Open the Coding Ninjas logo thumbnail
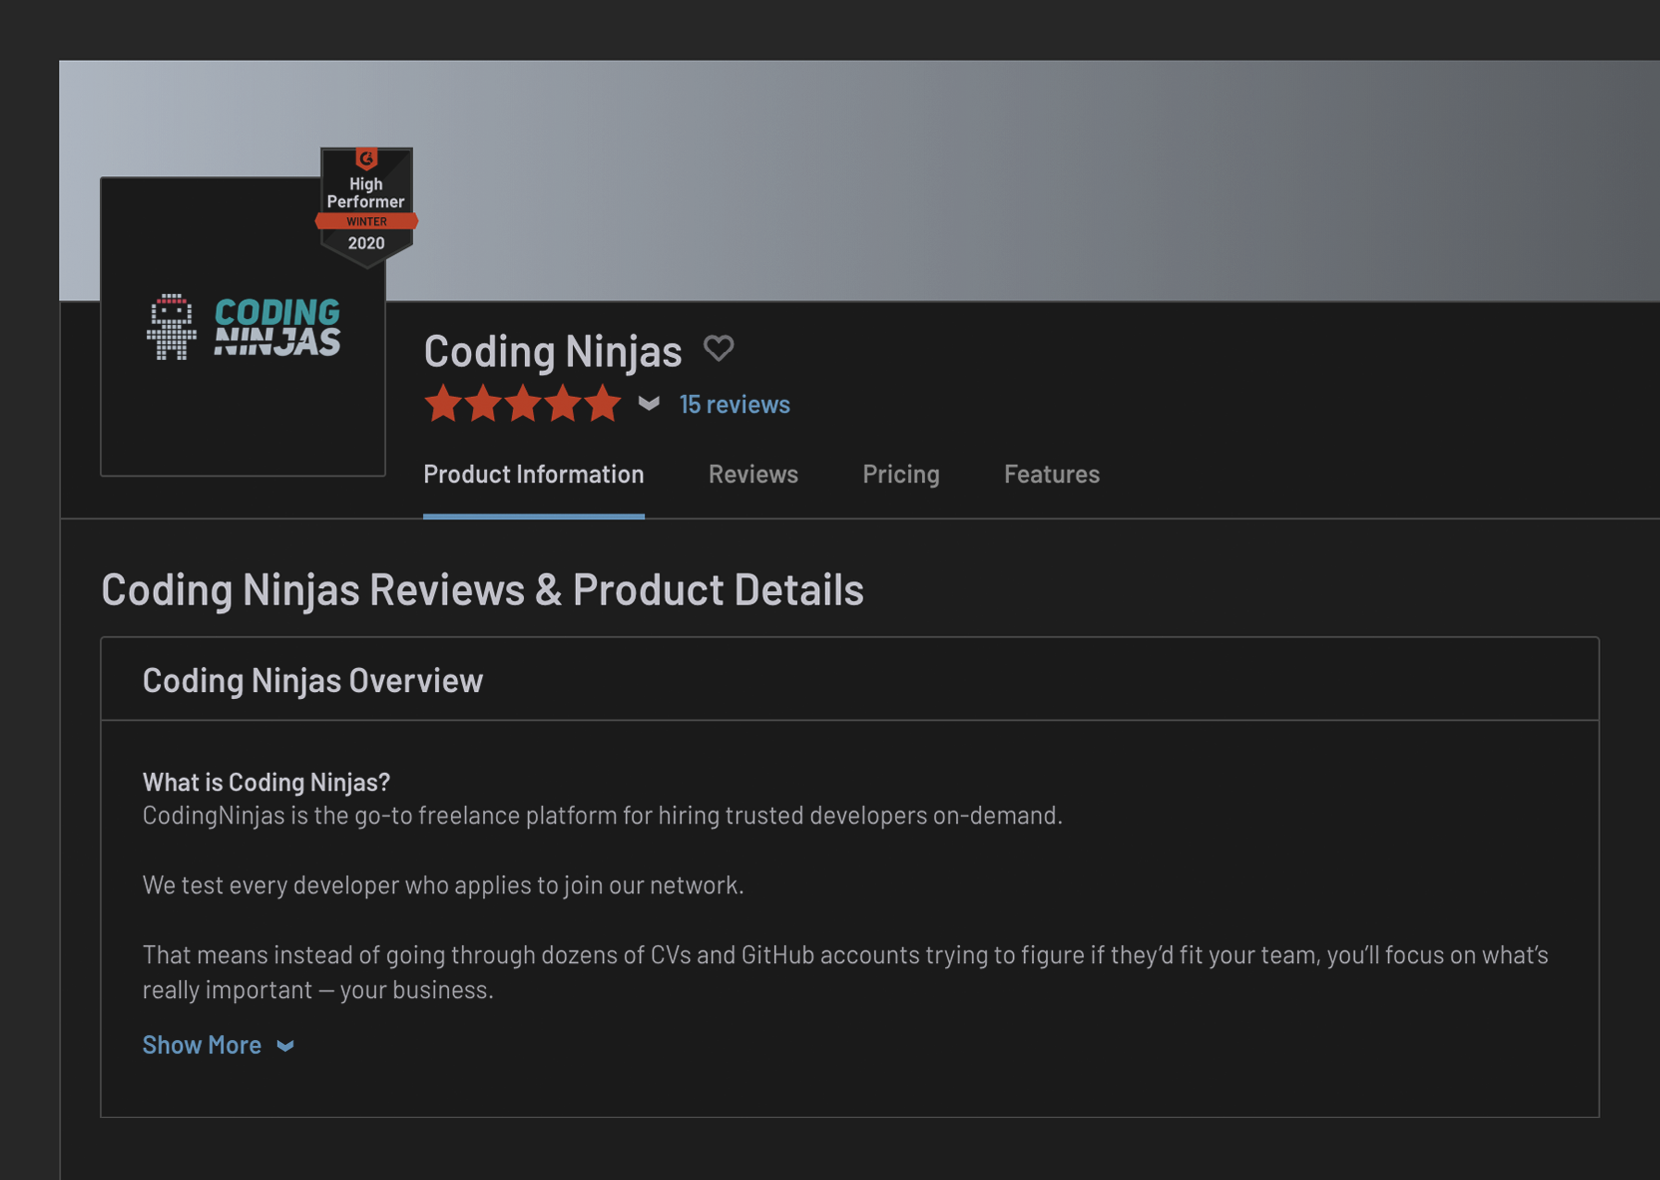This screenshot has height=1180, width=1660. [x=243, y=326]
